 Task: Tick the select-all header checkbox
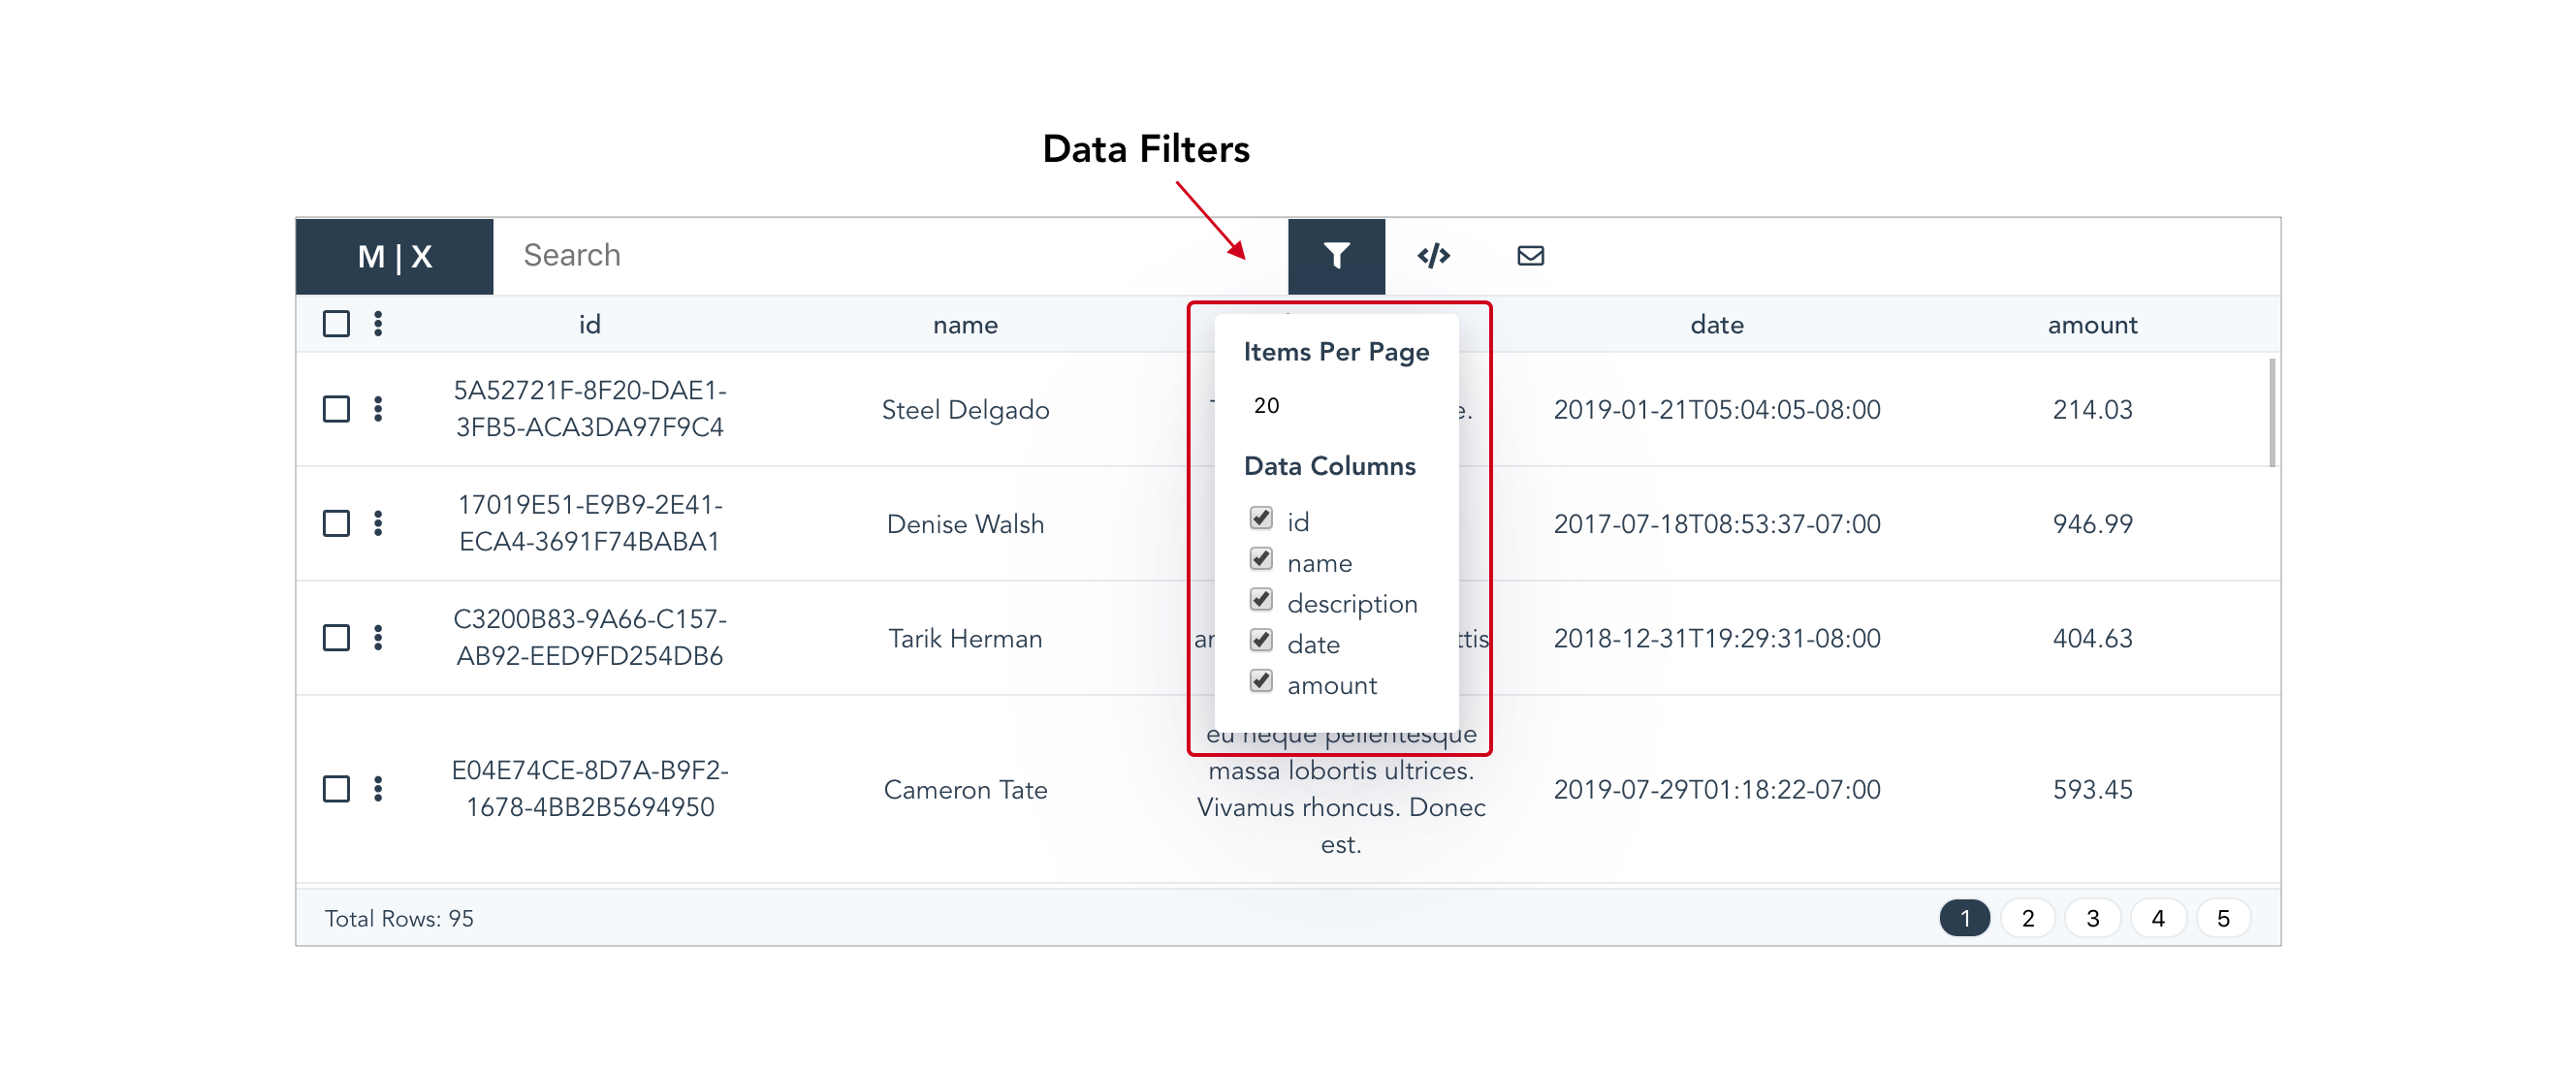pos(336,323)
